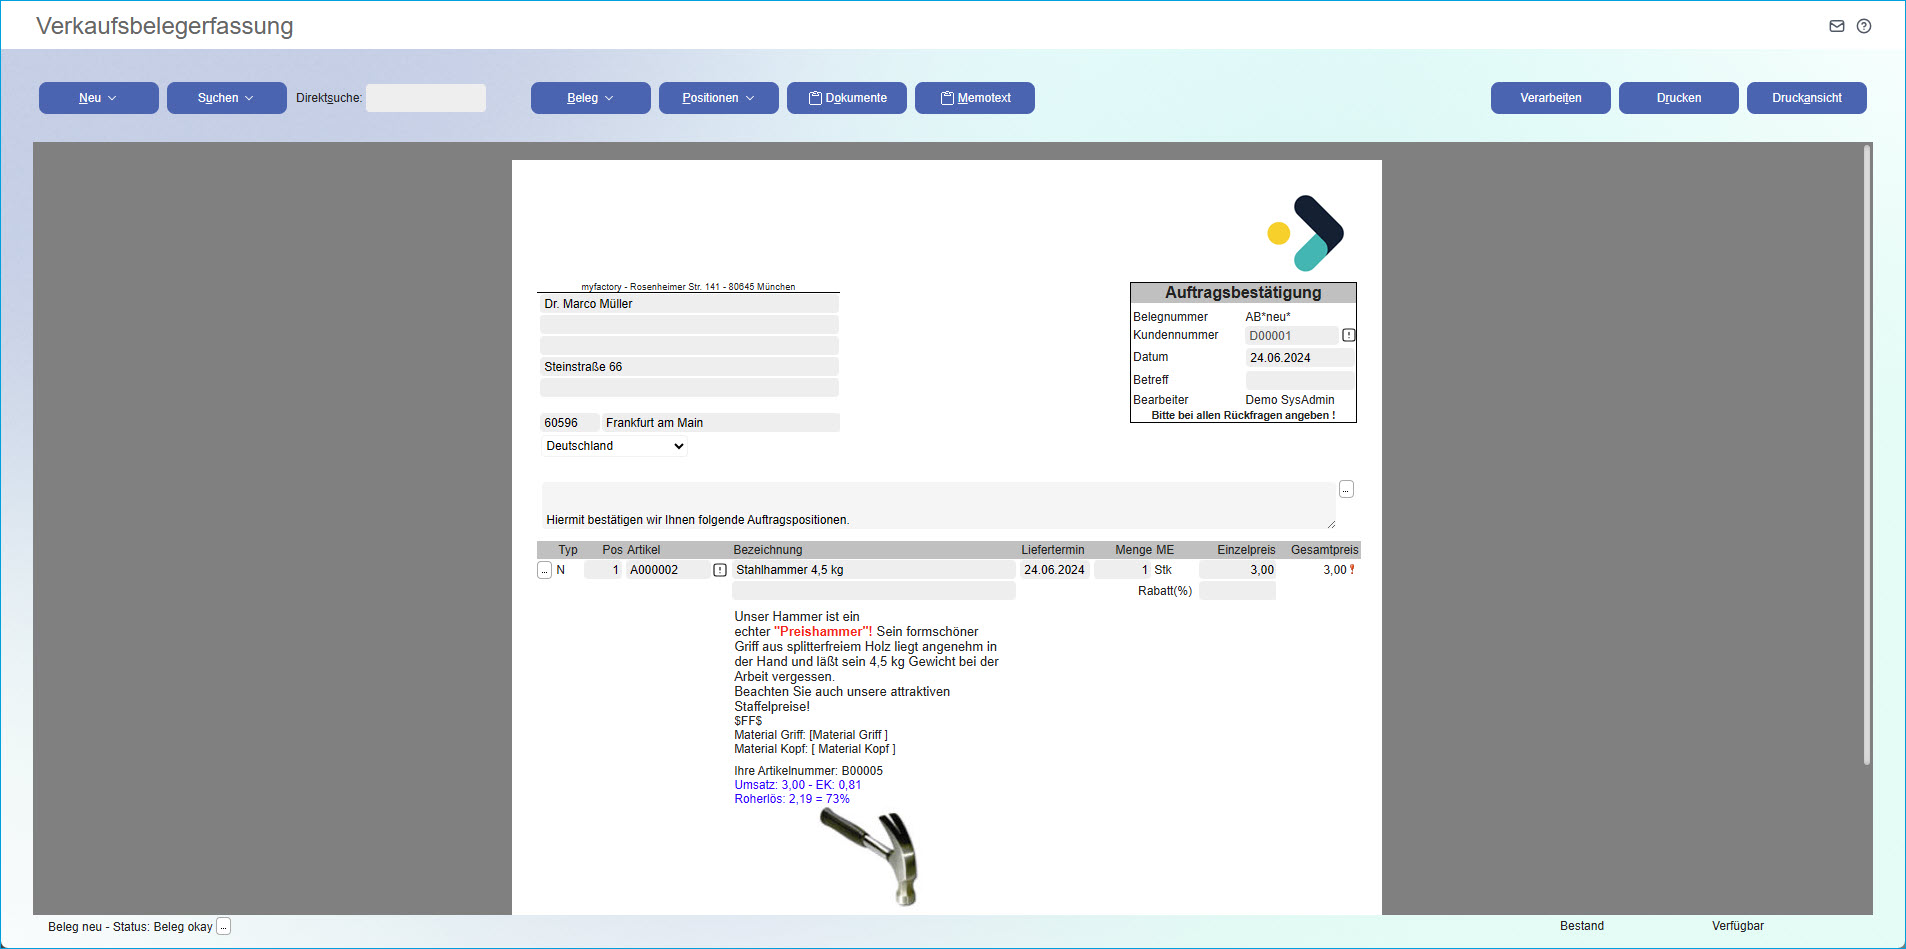This screenshot has height=949, width=1906.
Task: Open the article A000002 info icon
Action: [720, 570]
